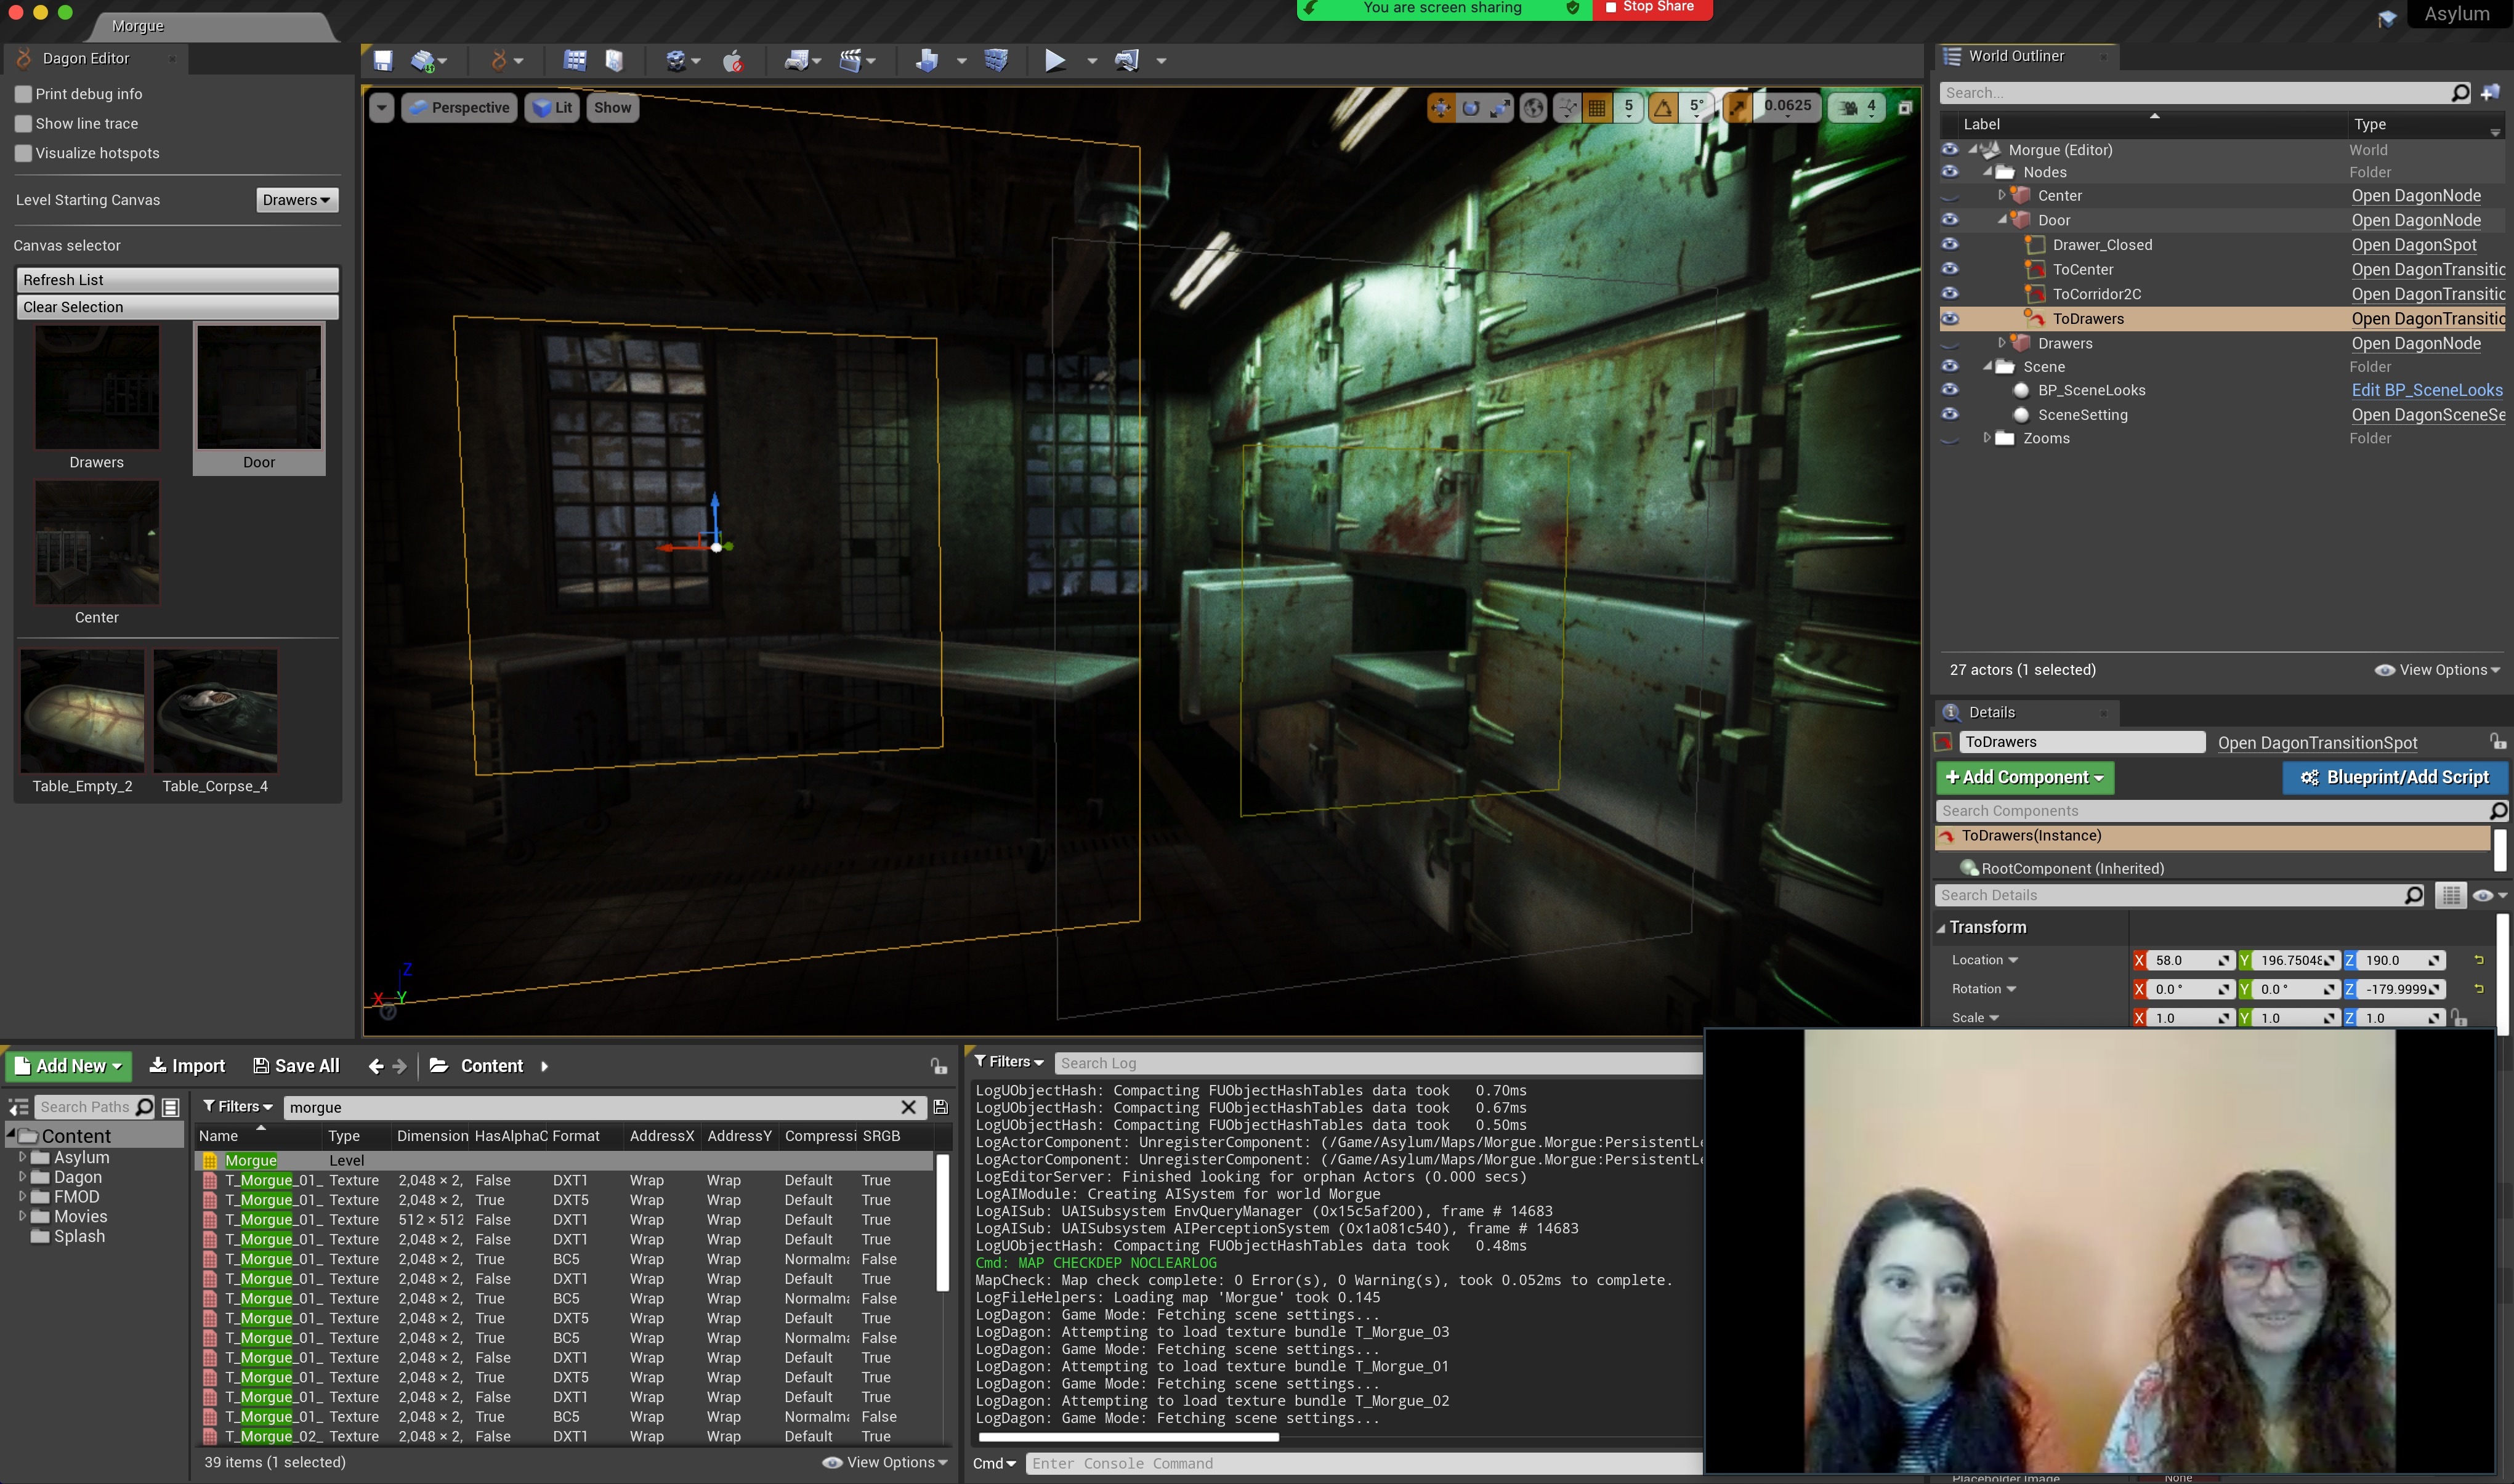2514x1484 pixels.
Task: Open the Add New dropdown
Action: click(x=69, y=1066)
